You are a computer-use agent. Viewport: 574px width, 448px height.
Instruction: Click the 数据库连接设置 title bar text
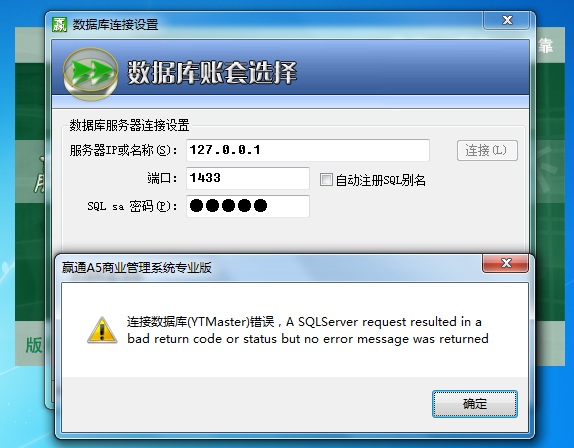pos(115,25)
